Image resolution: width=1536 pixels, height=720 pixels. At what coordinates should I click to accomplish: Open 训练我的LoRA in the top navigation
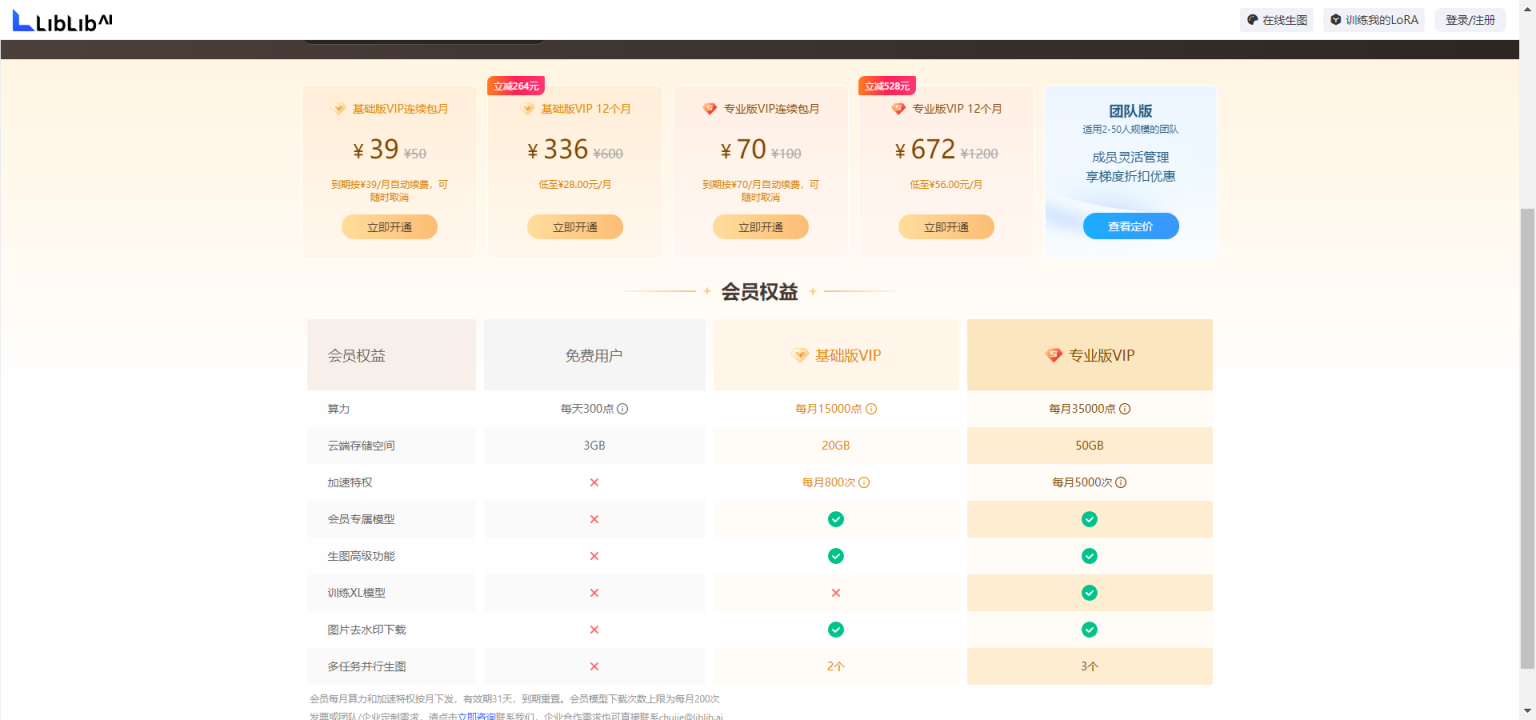pyautogui.click(x=1374, y=20)
